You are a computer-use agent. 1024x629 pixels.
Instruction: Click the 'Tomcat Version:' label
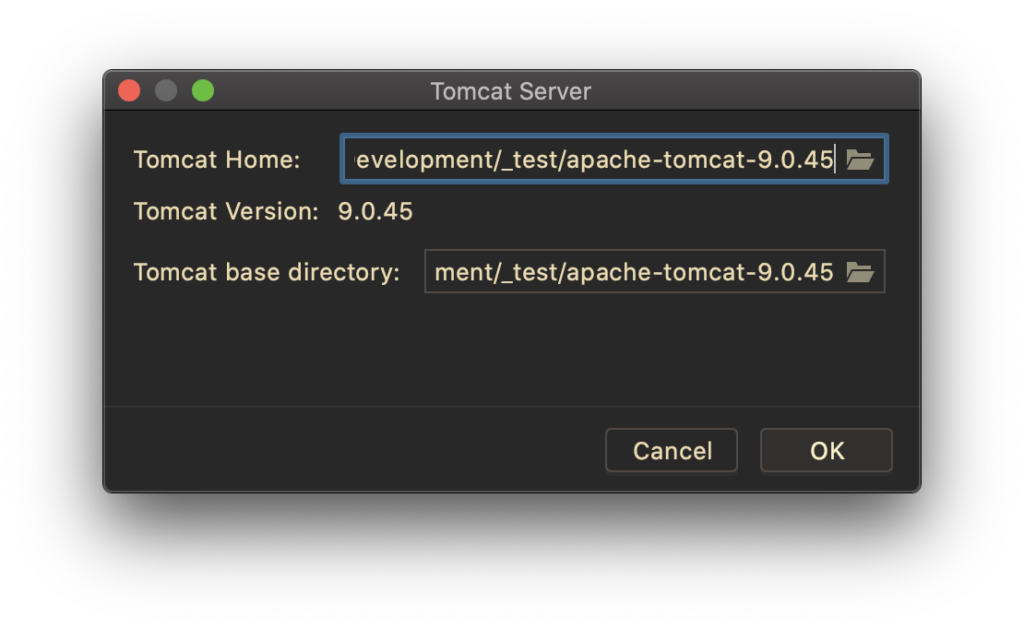[226, 212]
